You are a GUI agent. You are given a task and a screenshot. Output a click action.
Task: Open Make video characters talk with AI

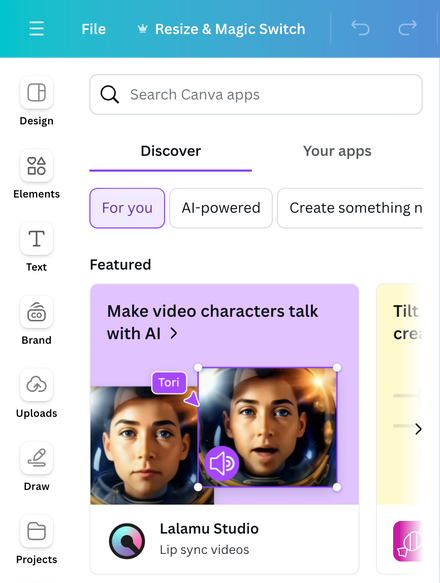tap(212, 322)
